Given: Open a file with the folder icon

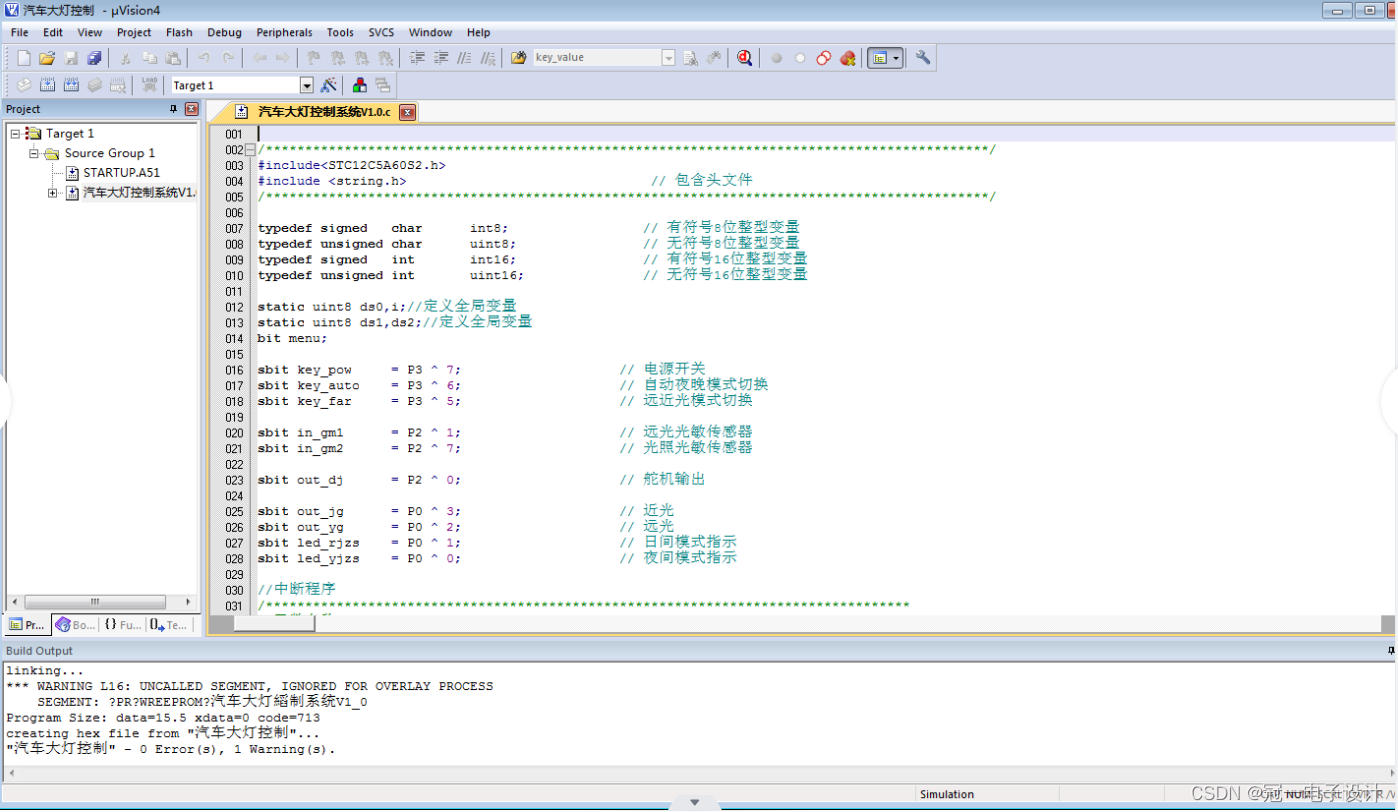Looking at the screenshot, I should tap(46, 58).
